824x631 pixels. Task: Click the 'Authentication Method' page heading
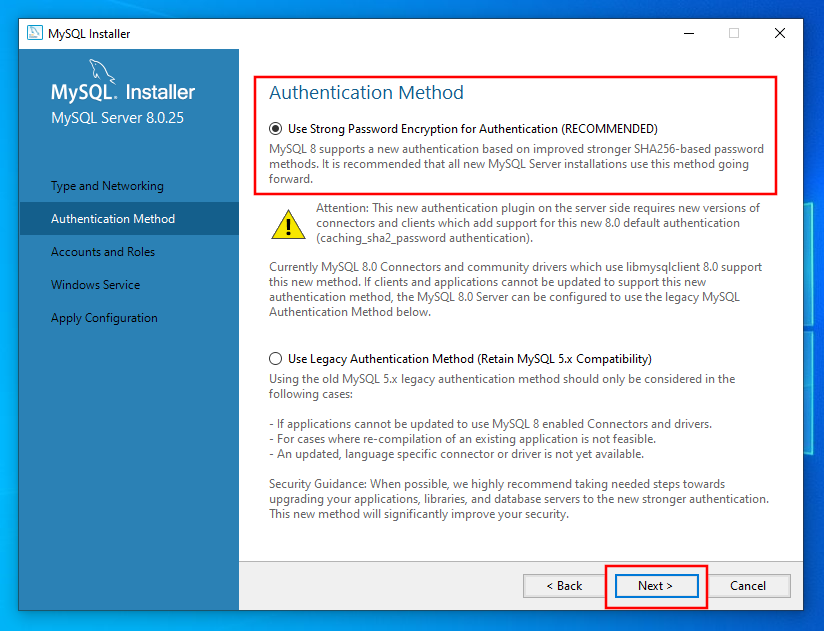tap(366, 92)
